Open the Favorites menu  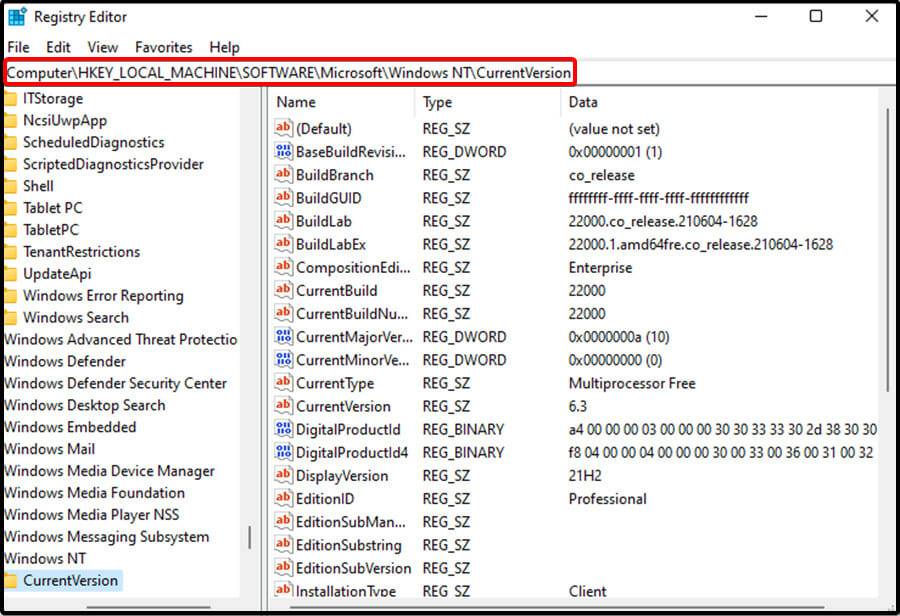coord(164,47)
